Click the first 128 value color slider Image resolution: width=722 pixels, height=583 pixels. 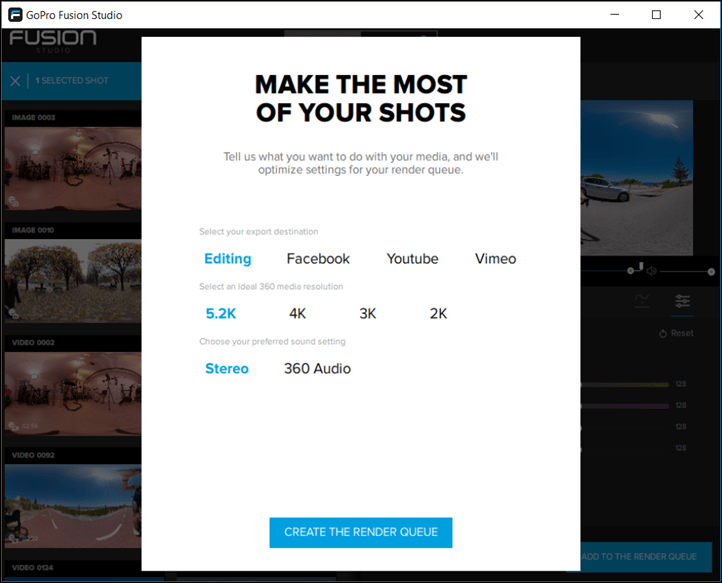(624, 385)
